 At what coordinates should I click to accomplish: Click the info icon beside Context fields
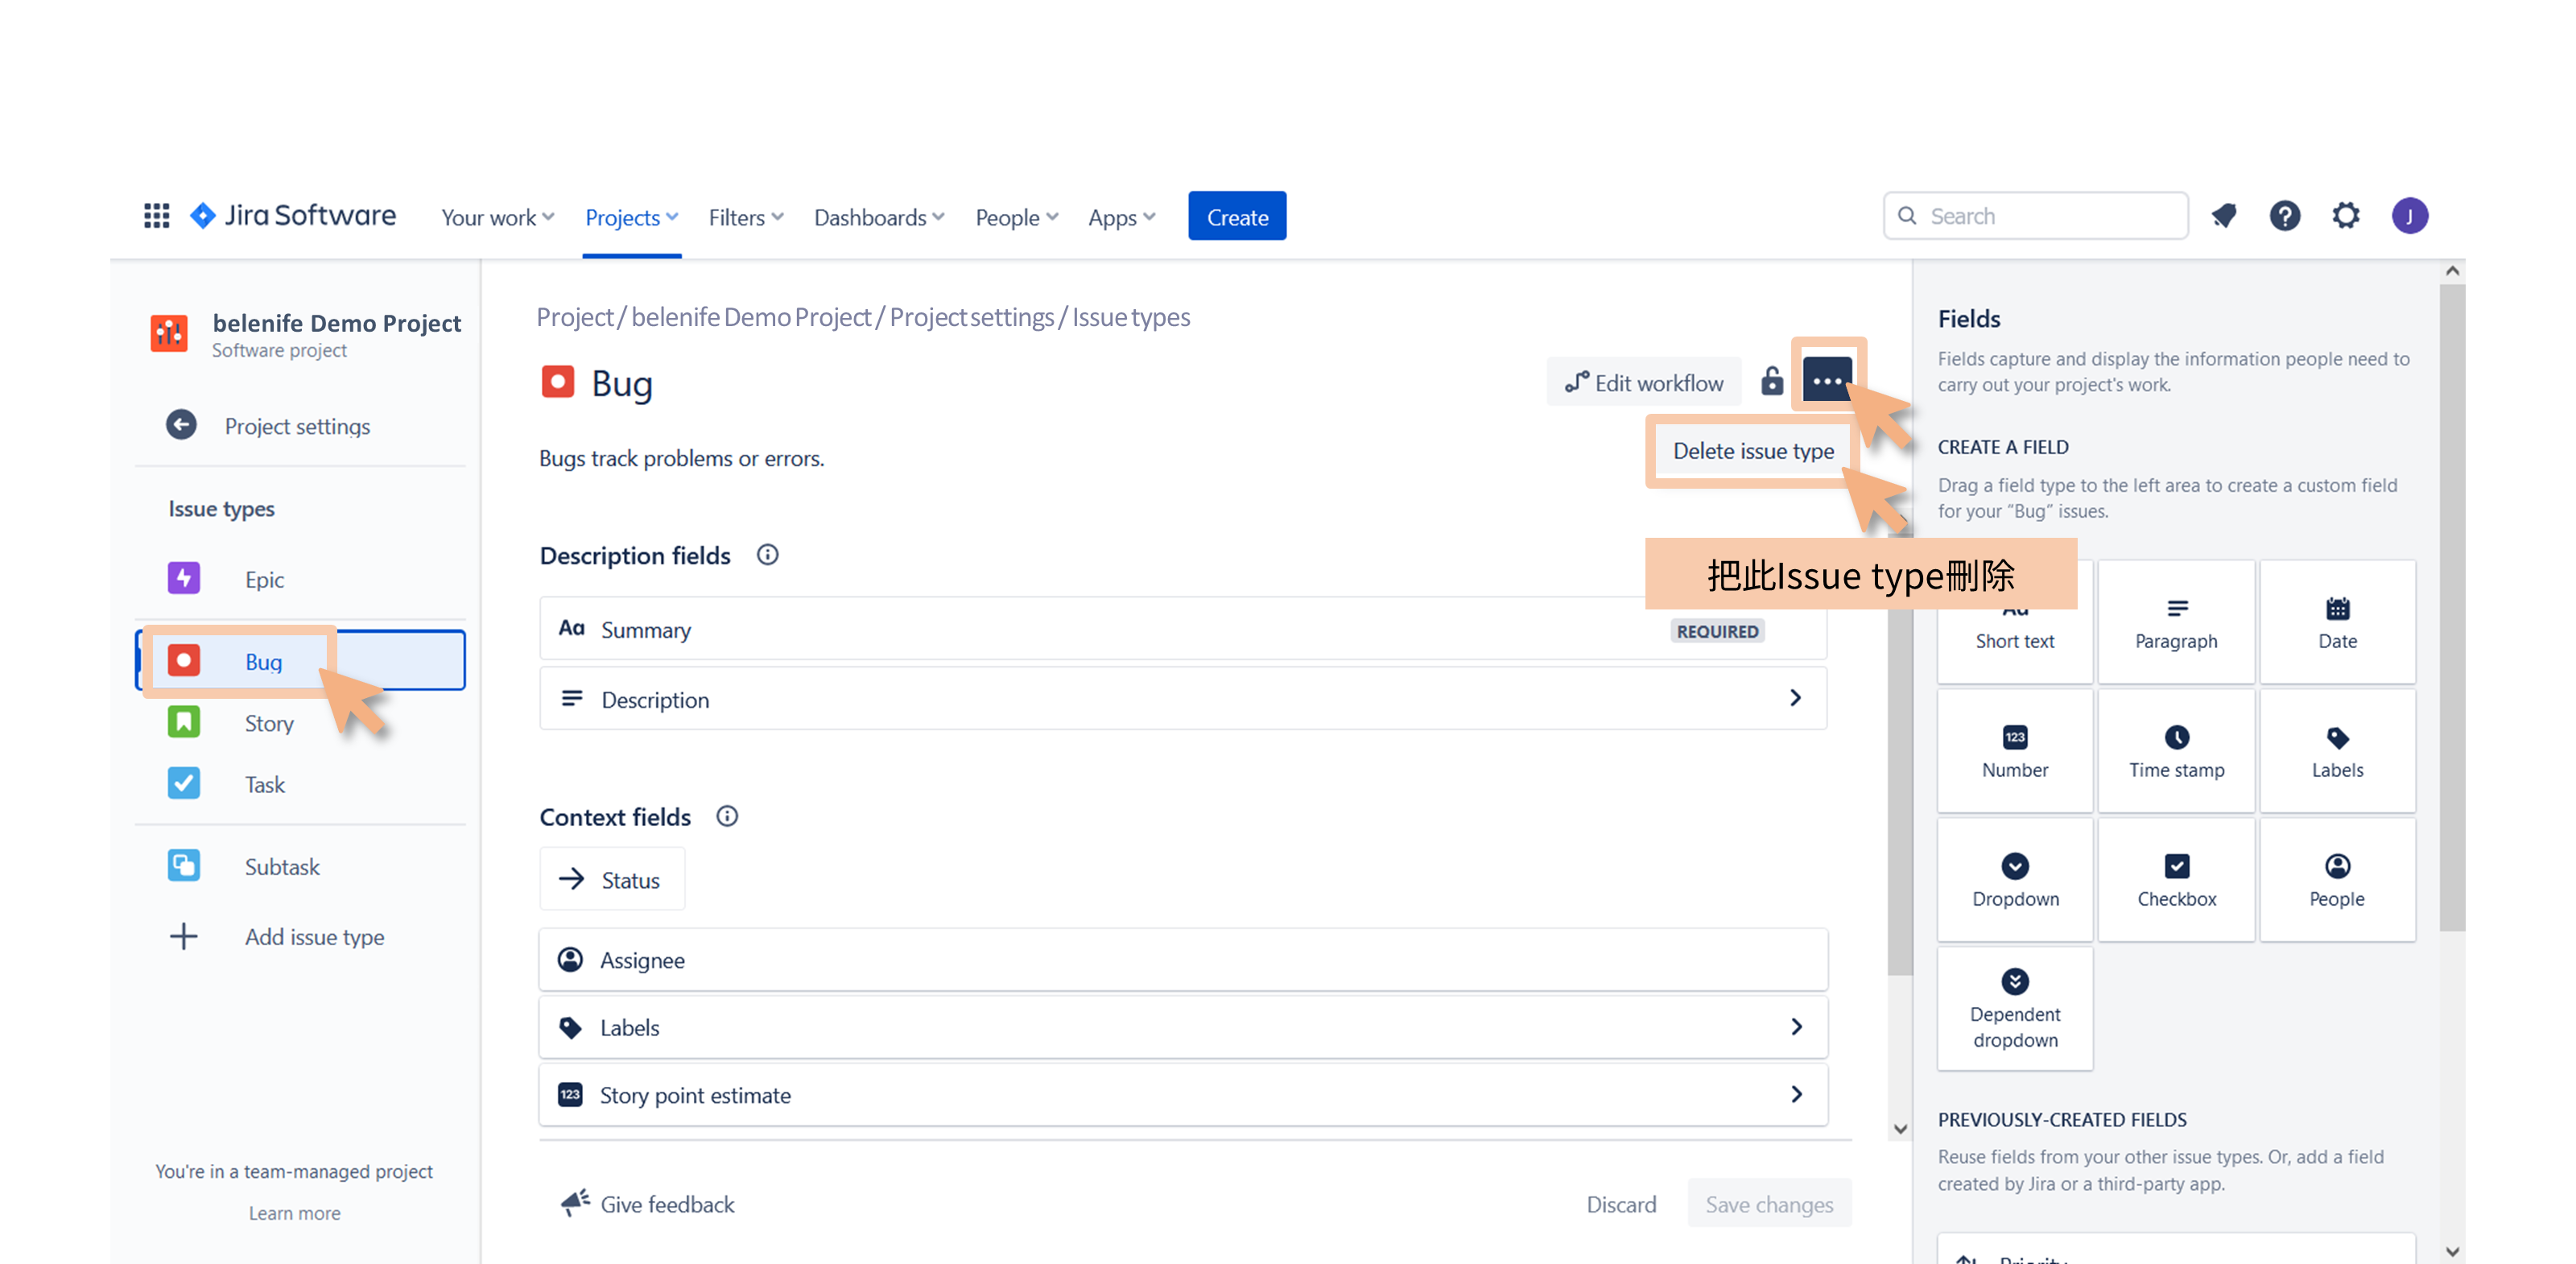pyautogui.click(x=727, y=817)
